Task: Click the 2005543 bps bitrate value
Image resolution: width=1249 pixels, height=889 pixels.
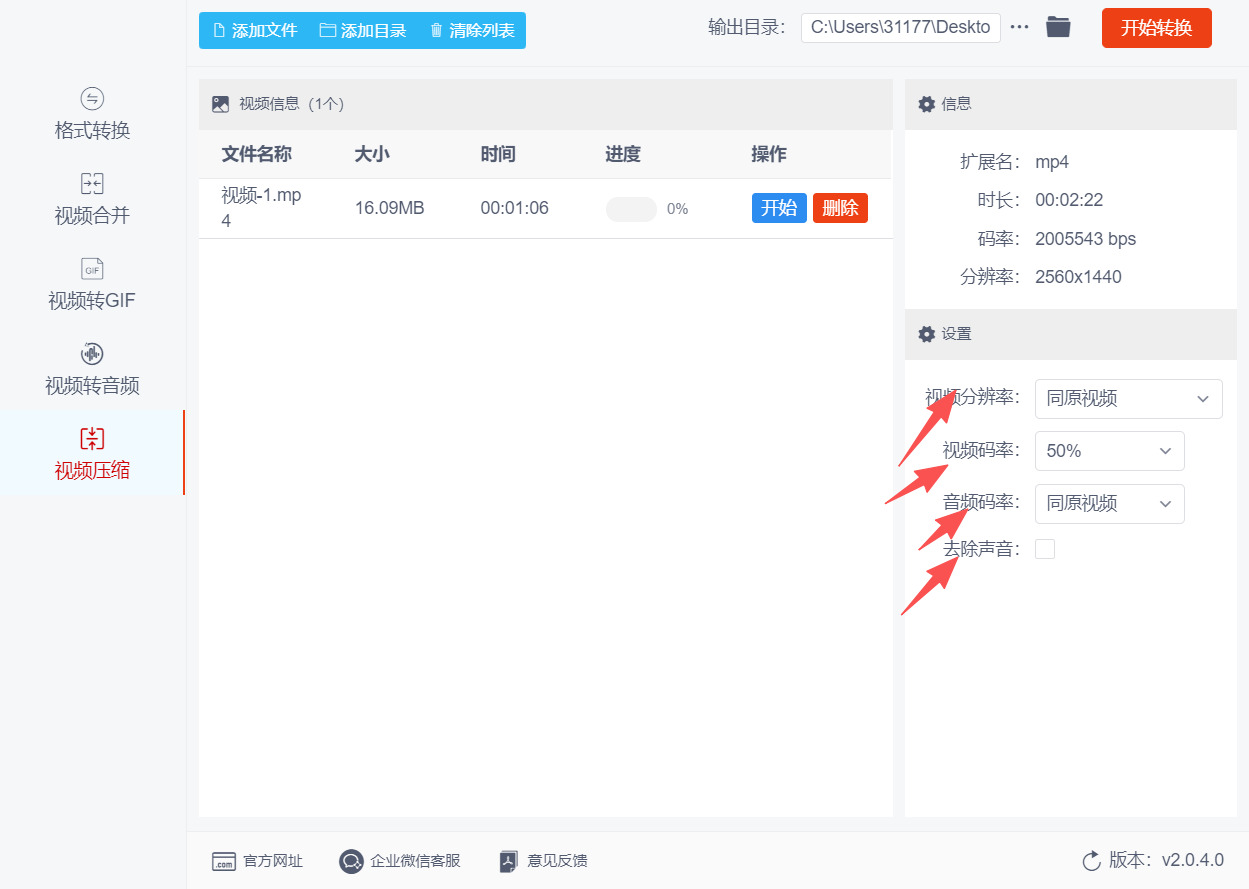Action: [1086, 239]
